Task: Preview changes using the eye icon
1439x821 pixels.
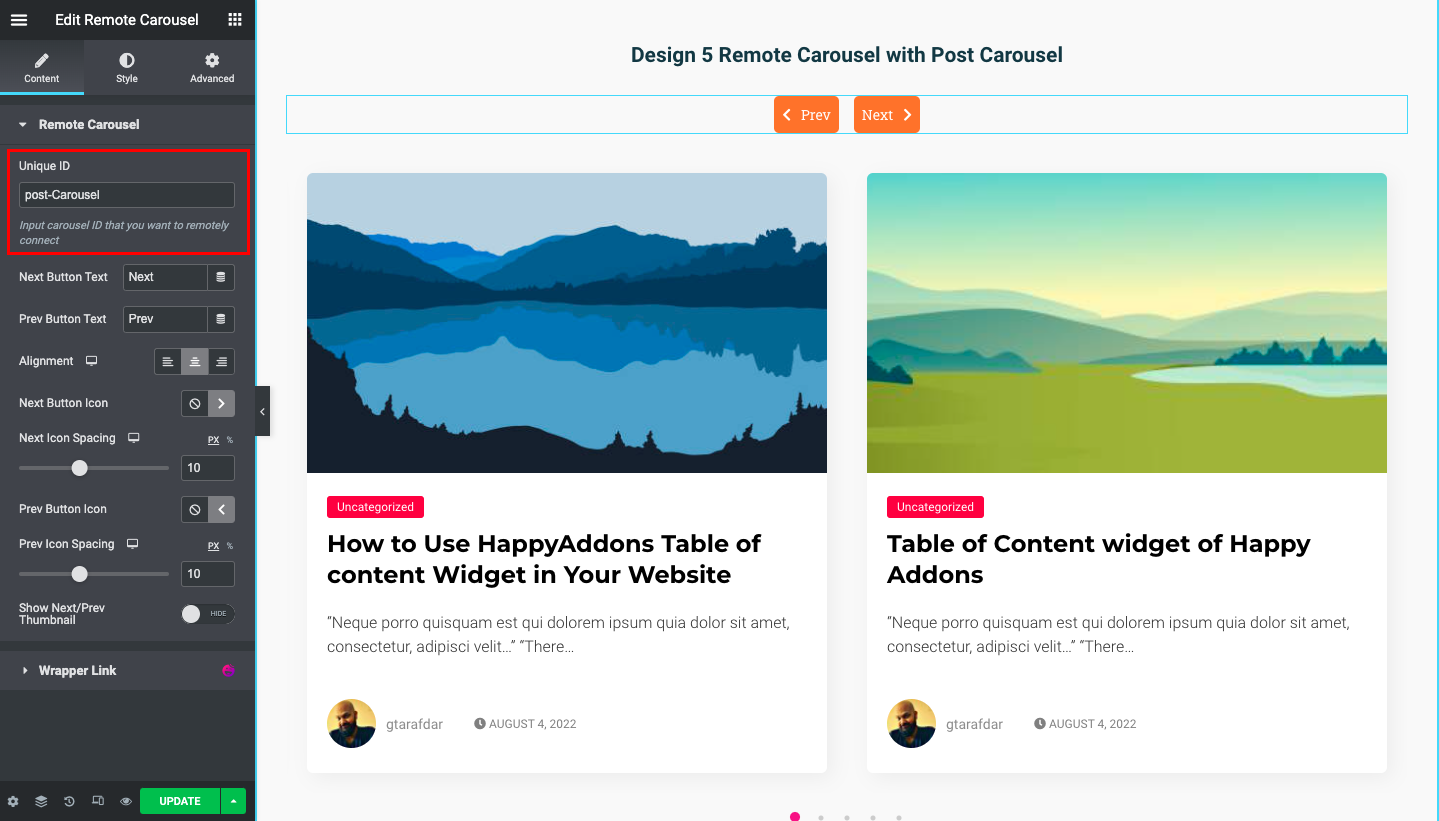Action: coord(124,800)
